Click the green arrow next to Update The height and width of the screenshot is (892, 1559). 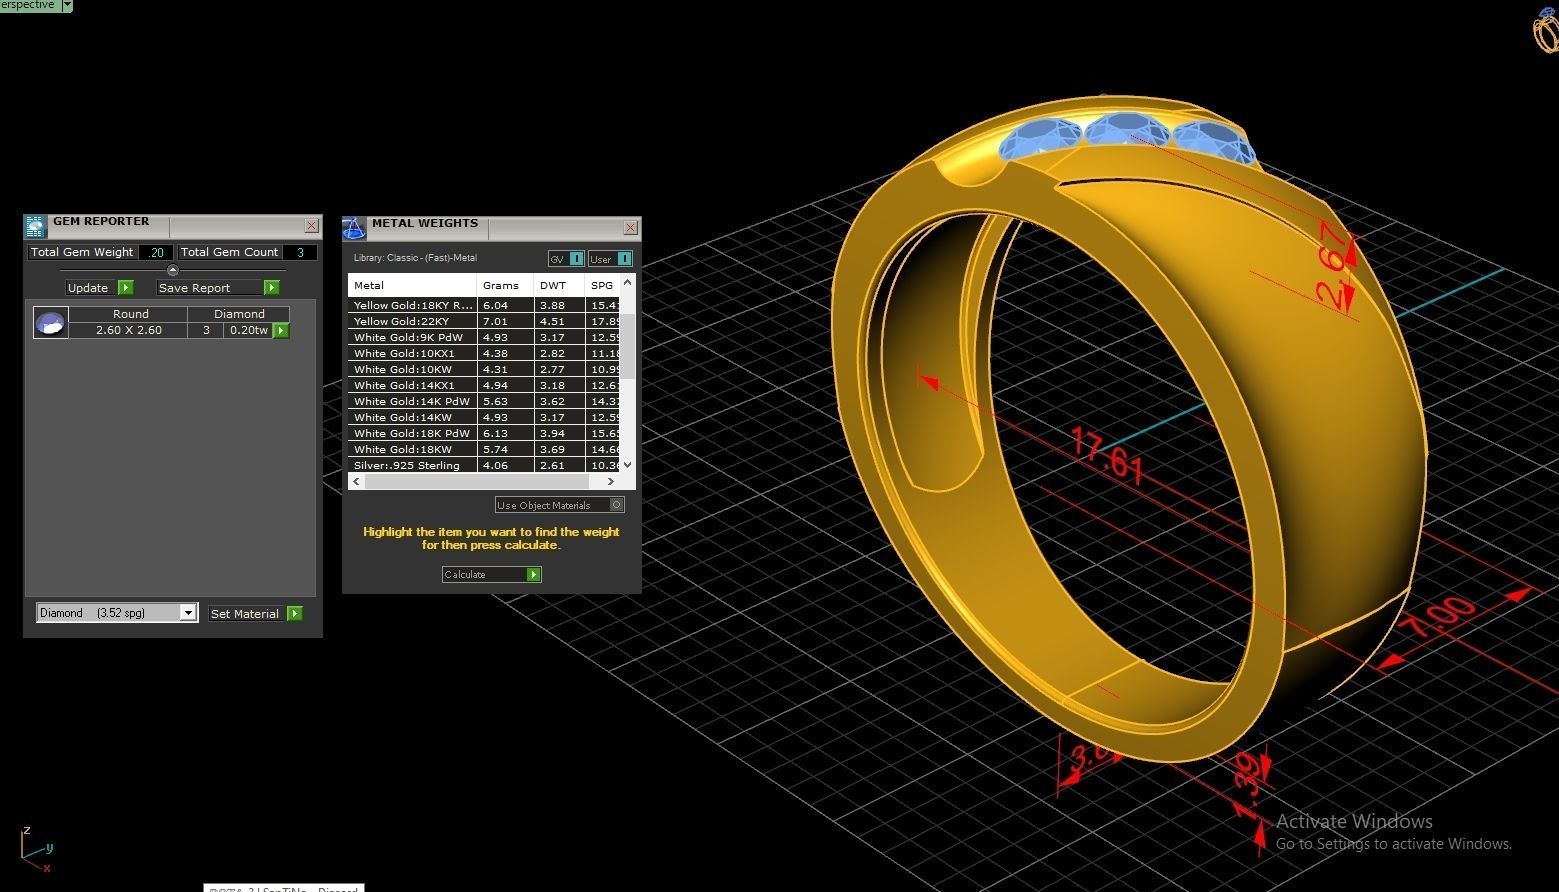[126, 288]
